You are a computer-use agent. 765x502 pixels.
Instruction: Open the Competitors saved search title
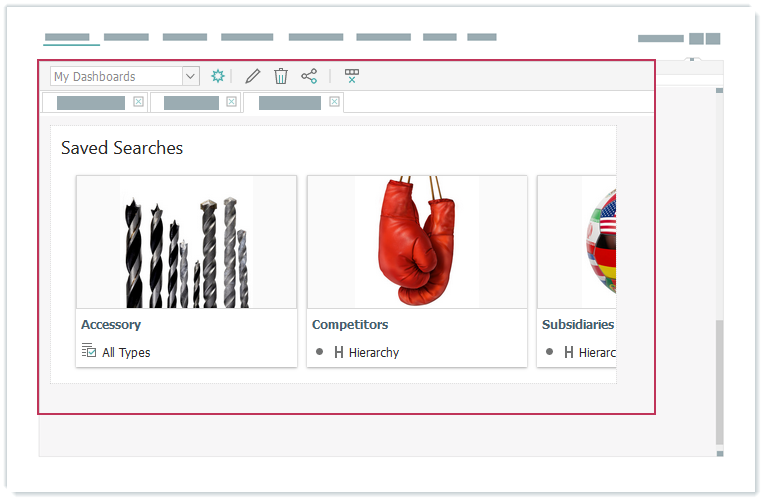point(350,325)
